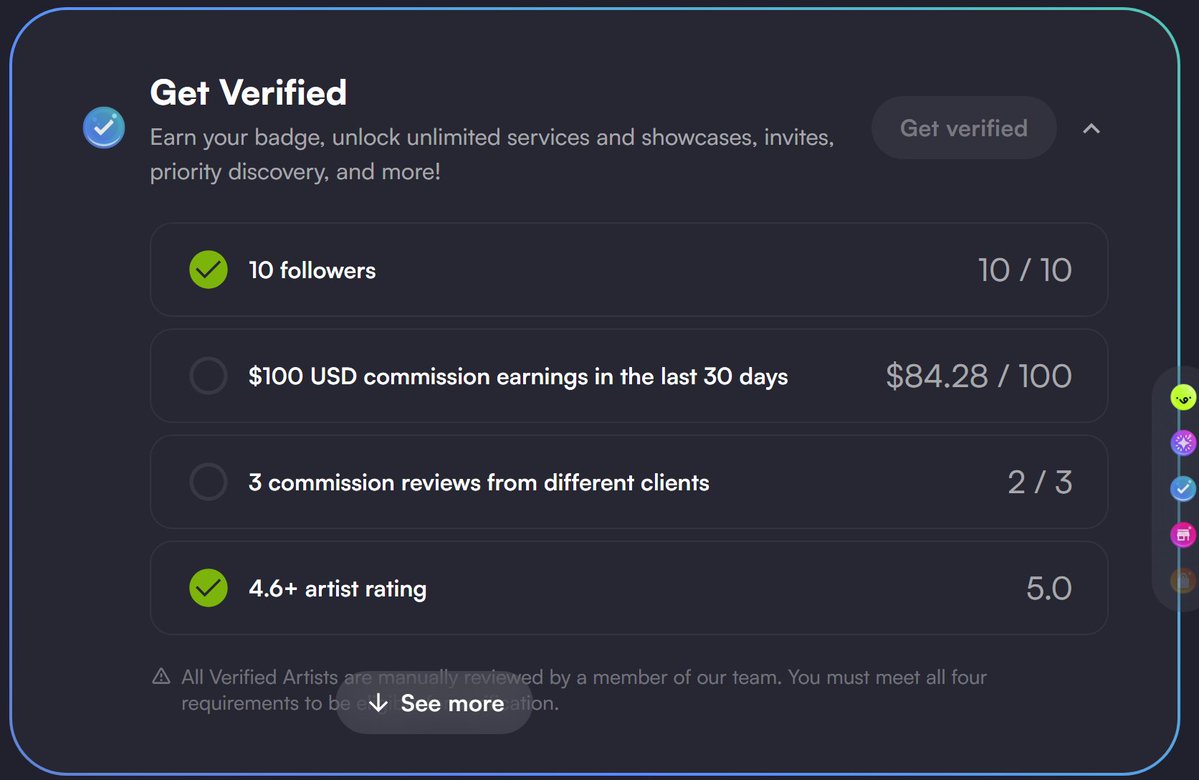Image resolution: width=1199 pixels, height=780 pixels.
Task: Click the empty circle for $100 USD earnings
Action: click(208, 375)
